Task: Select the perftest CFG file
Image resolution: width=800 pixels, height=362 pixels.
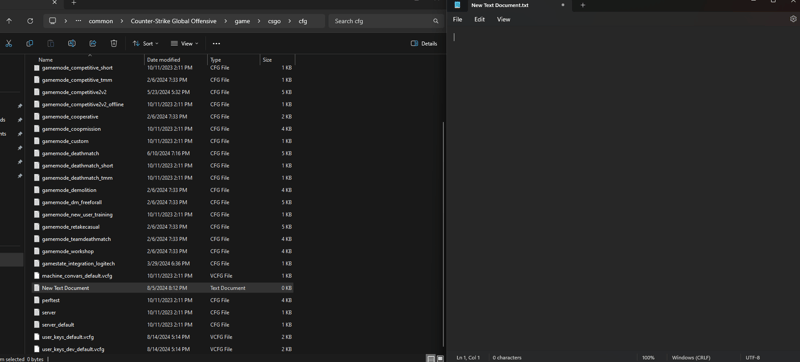Action: (162, 300)
